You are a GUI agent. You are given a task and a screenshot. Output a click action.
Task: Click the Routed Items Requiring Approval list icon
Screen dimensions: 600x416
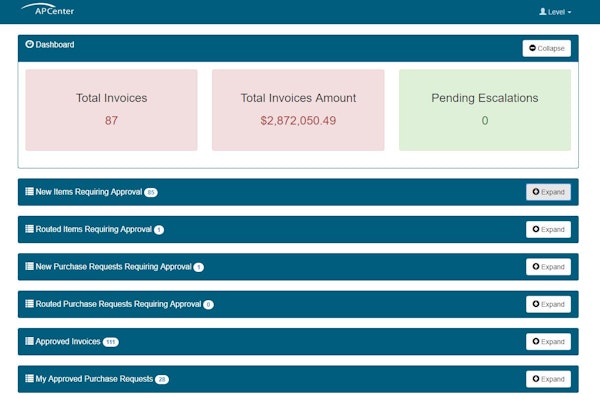click(29, 229)
